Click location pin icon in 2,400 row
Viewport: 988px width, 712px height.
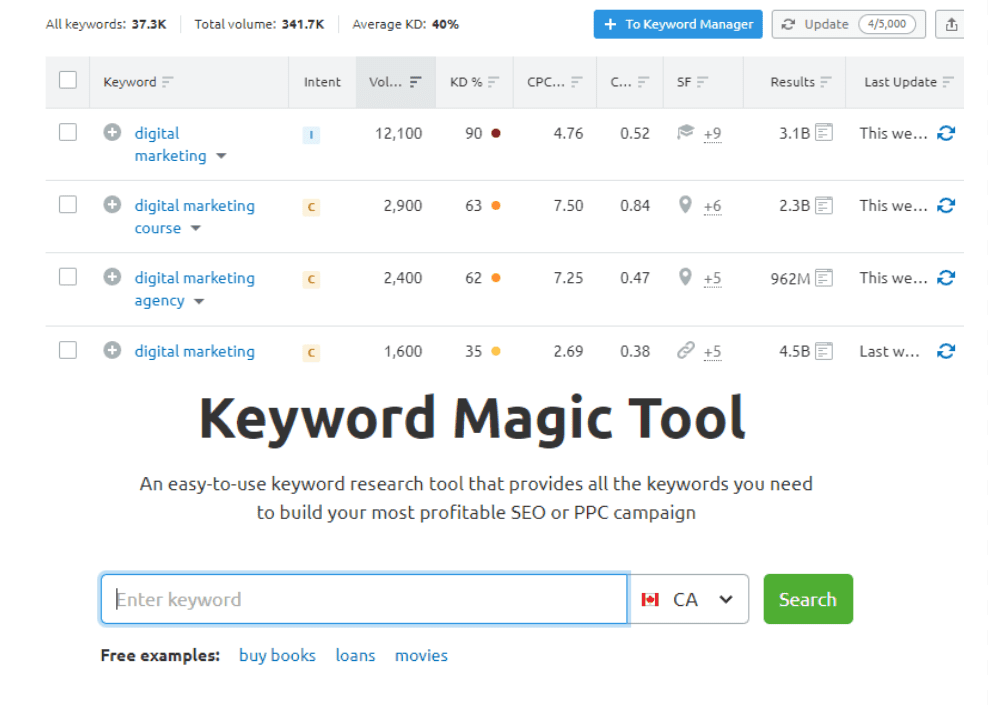point(685,277)
